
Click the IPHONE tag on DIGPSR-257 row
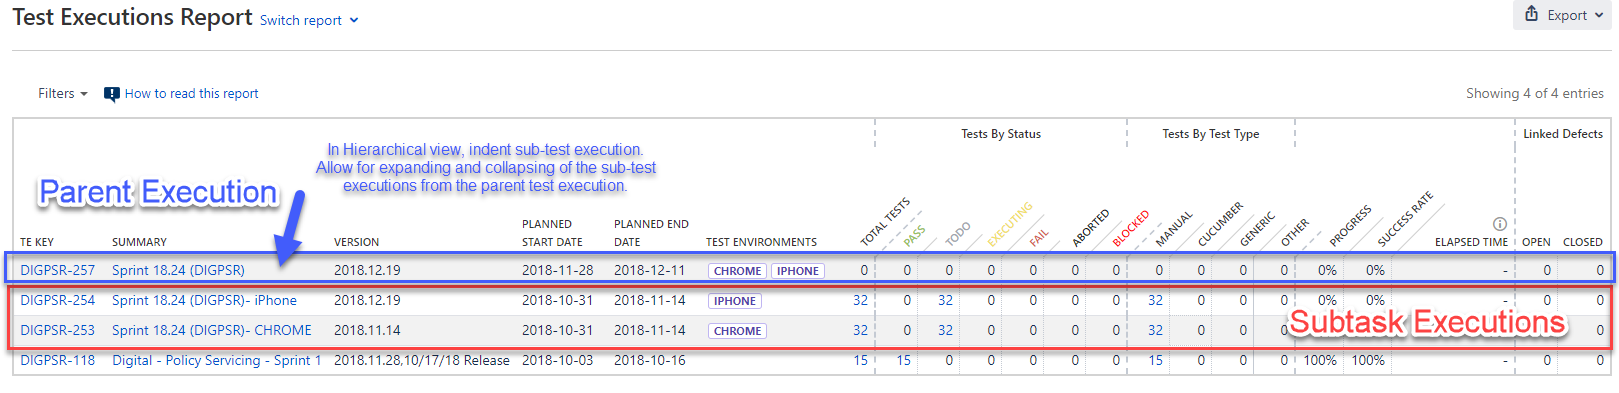798,271
